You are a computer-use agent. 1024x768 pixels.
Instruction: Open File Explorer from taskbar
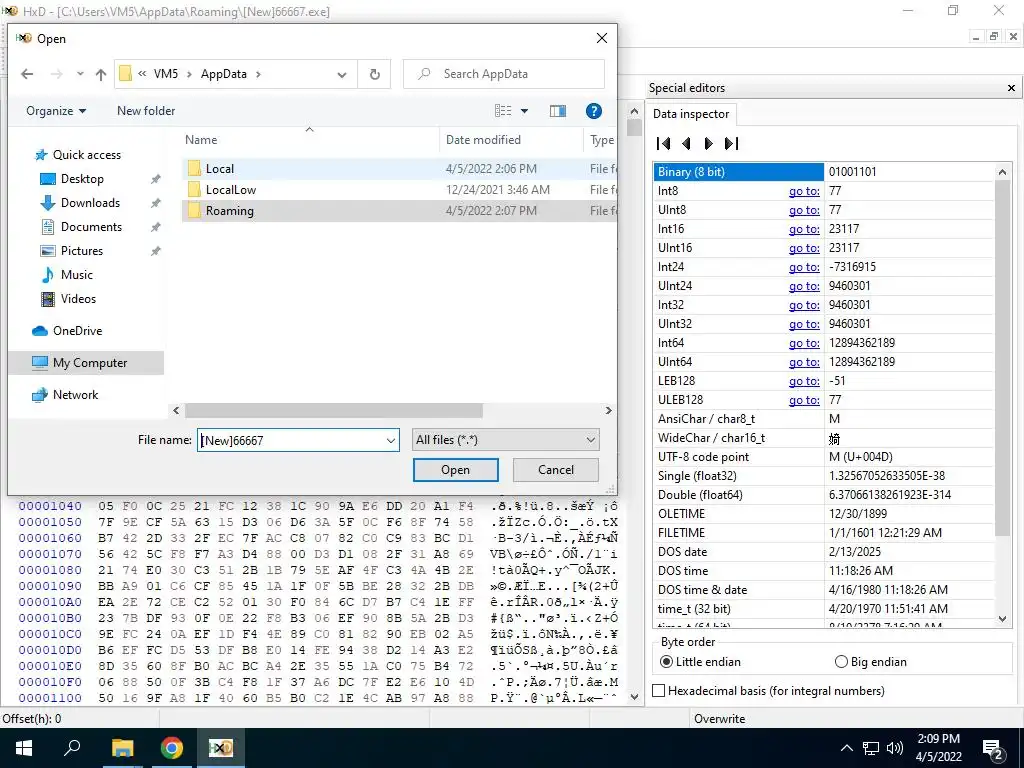[122, 748]
